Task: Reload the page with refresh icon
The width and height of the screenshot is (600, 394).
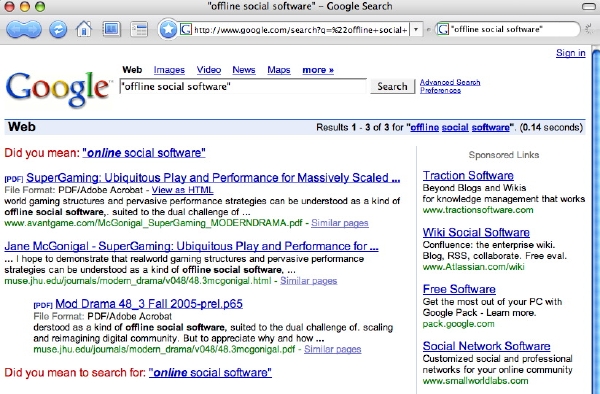Action: pyautogui.click(x=58, y=29)
